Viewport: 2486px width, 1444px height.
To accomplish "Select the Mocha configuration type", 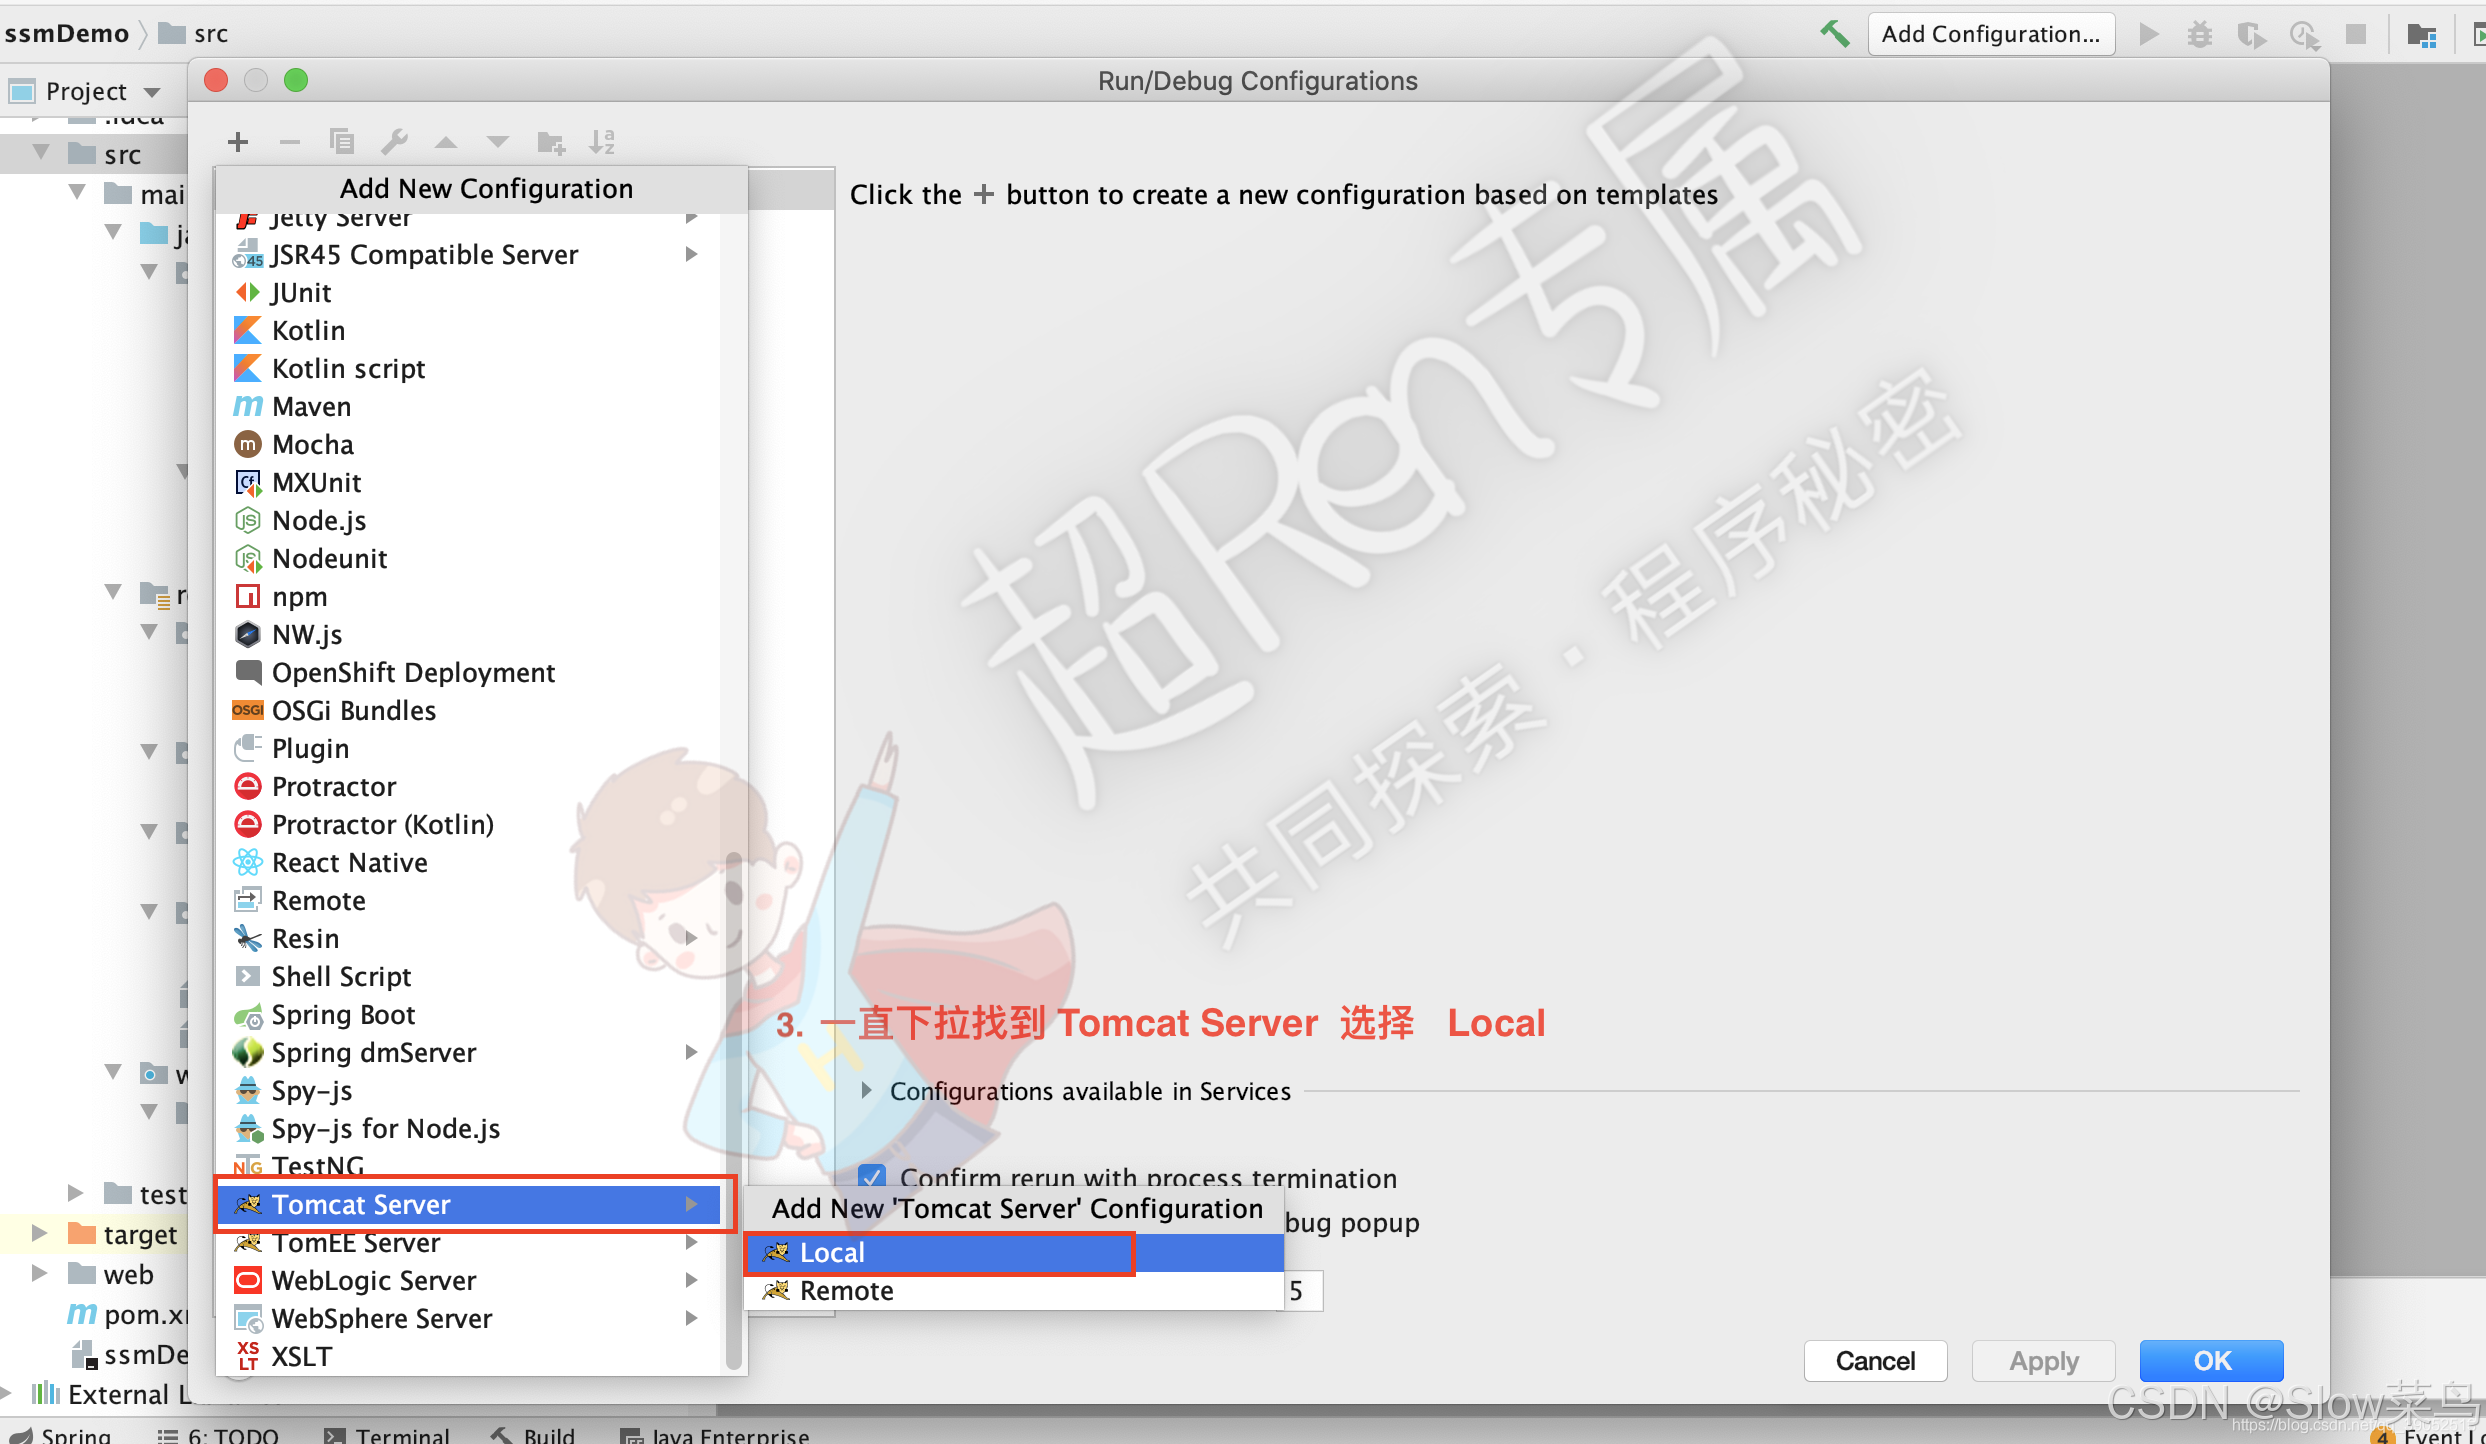I will tap(467, 444).
